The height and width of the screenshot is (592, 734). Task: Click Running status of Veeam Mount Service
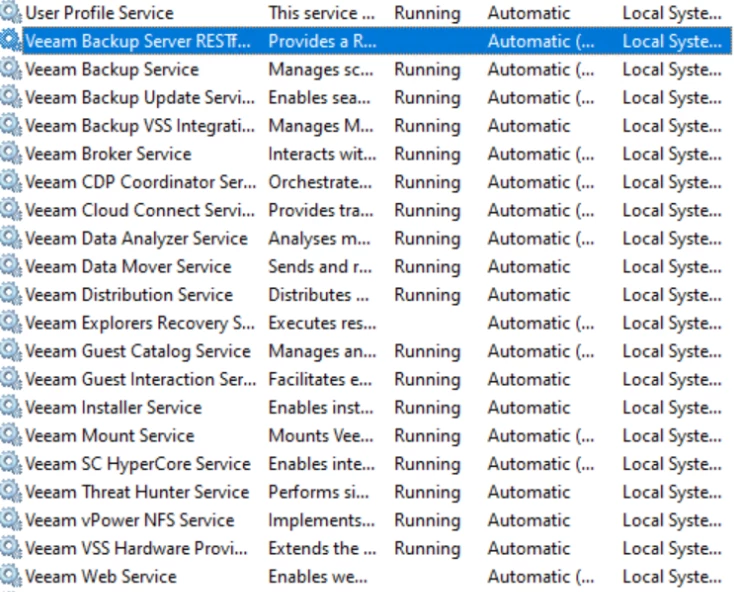[x=427, y=436]
